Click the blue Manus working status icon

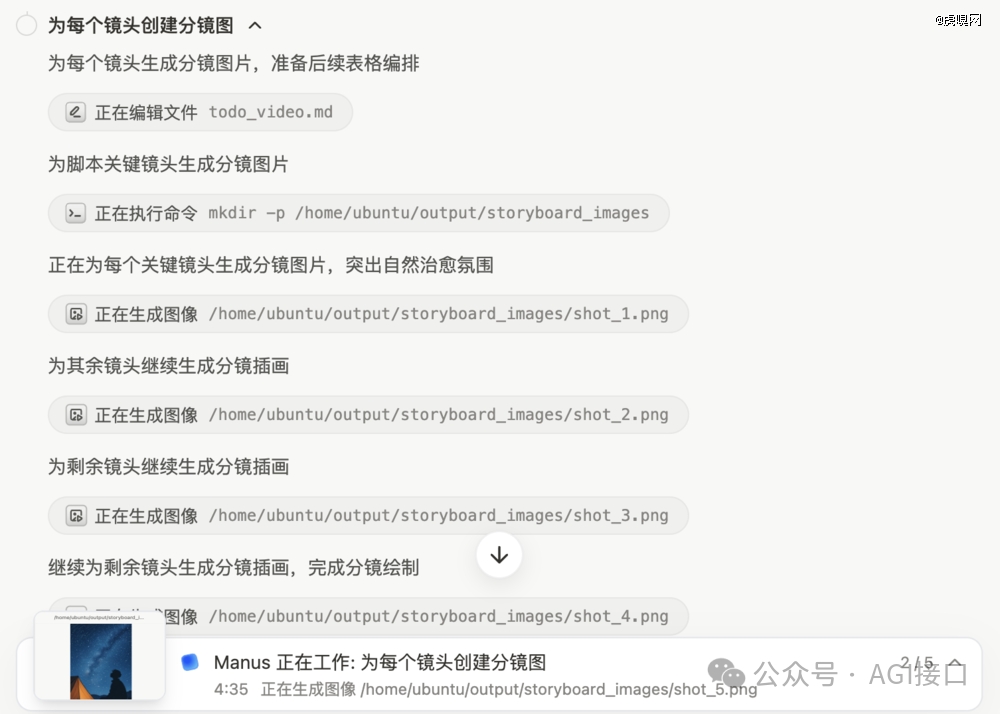tap(190, 662)
